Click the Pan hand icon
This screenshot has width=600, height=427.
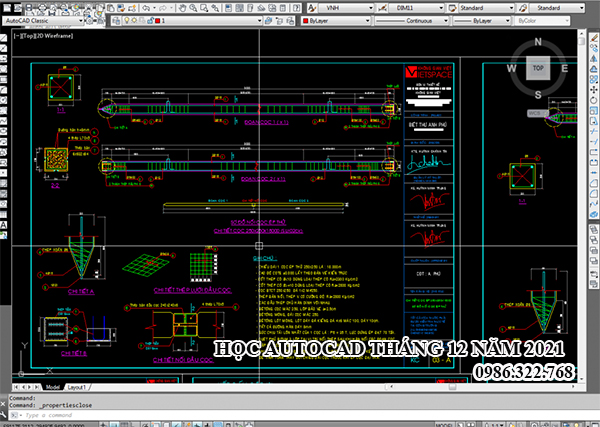tap(183, 8)
